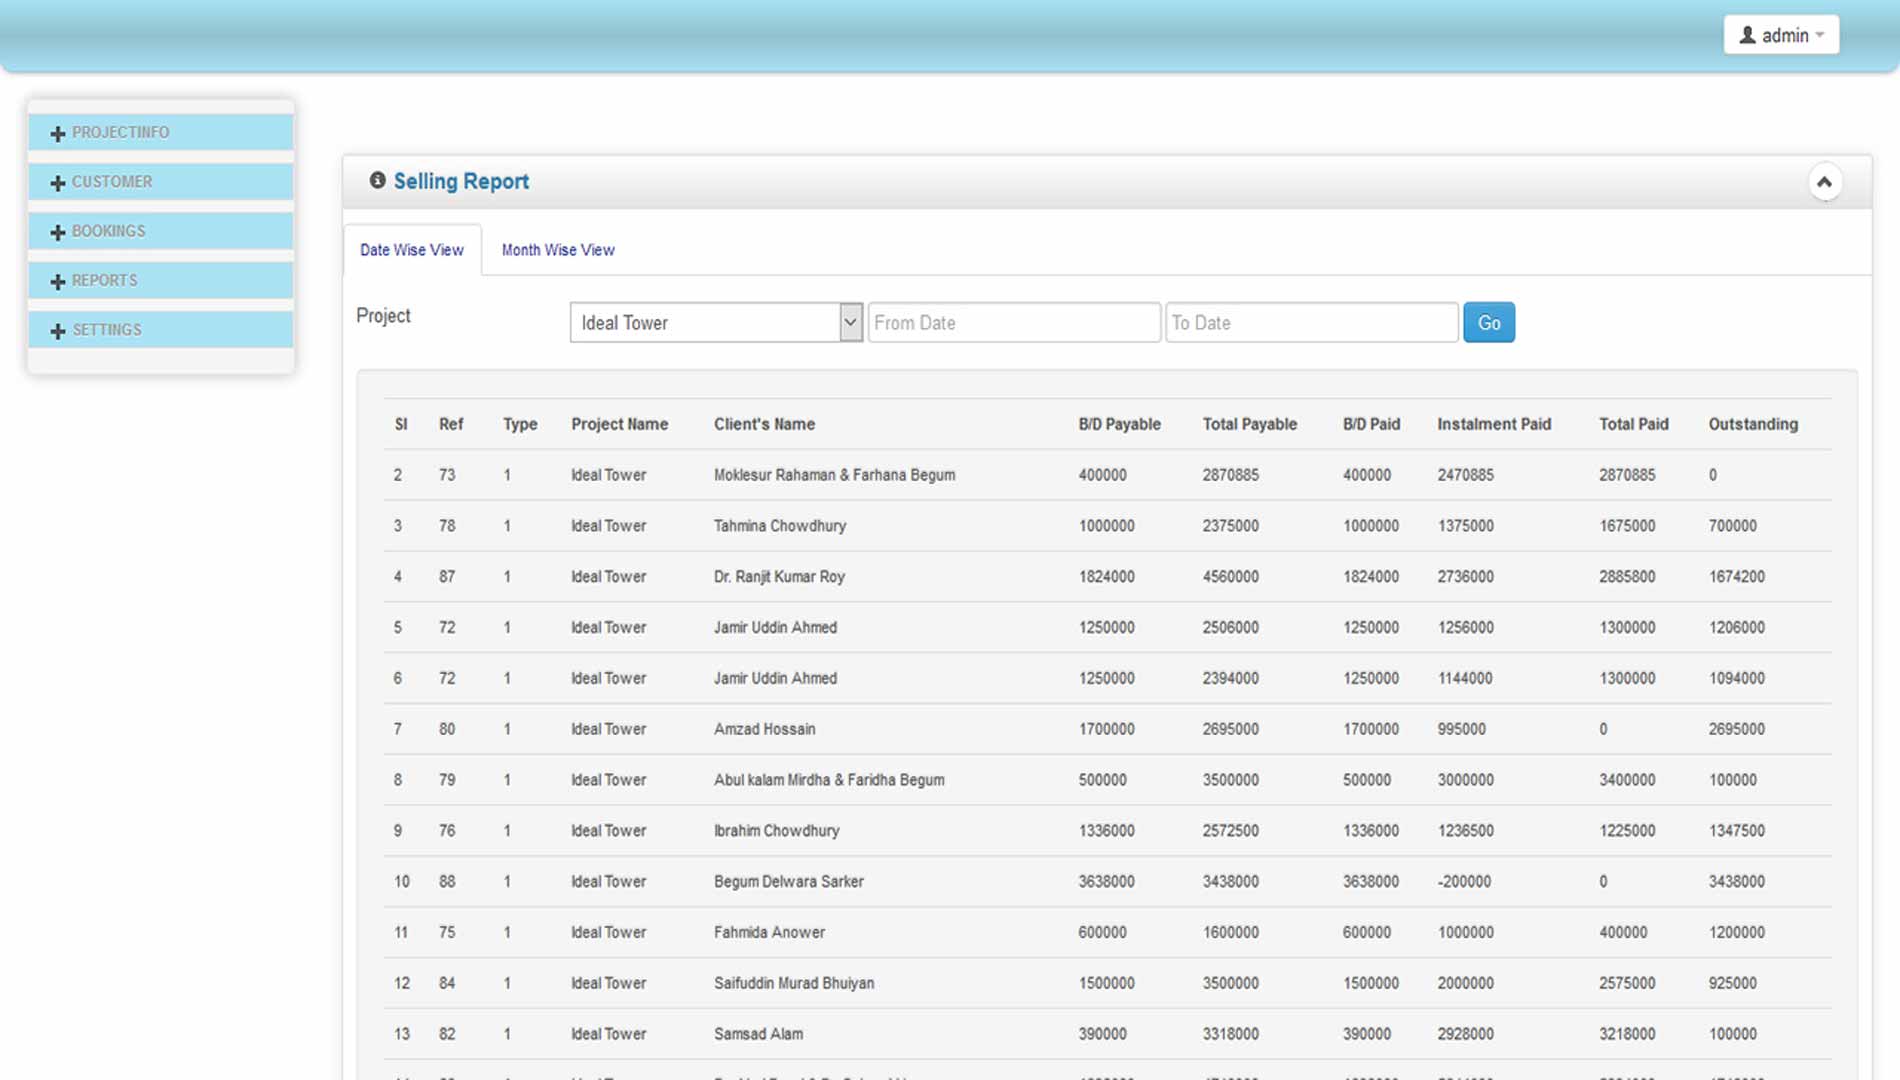Screen dimensions: 1900x1080
Task: Click outstanding value 2695000
Action: pyautogui.click(x=1736, y=729)
